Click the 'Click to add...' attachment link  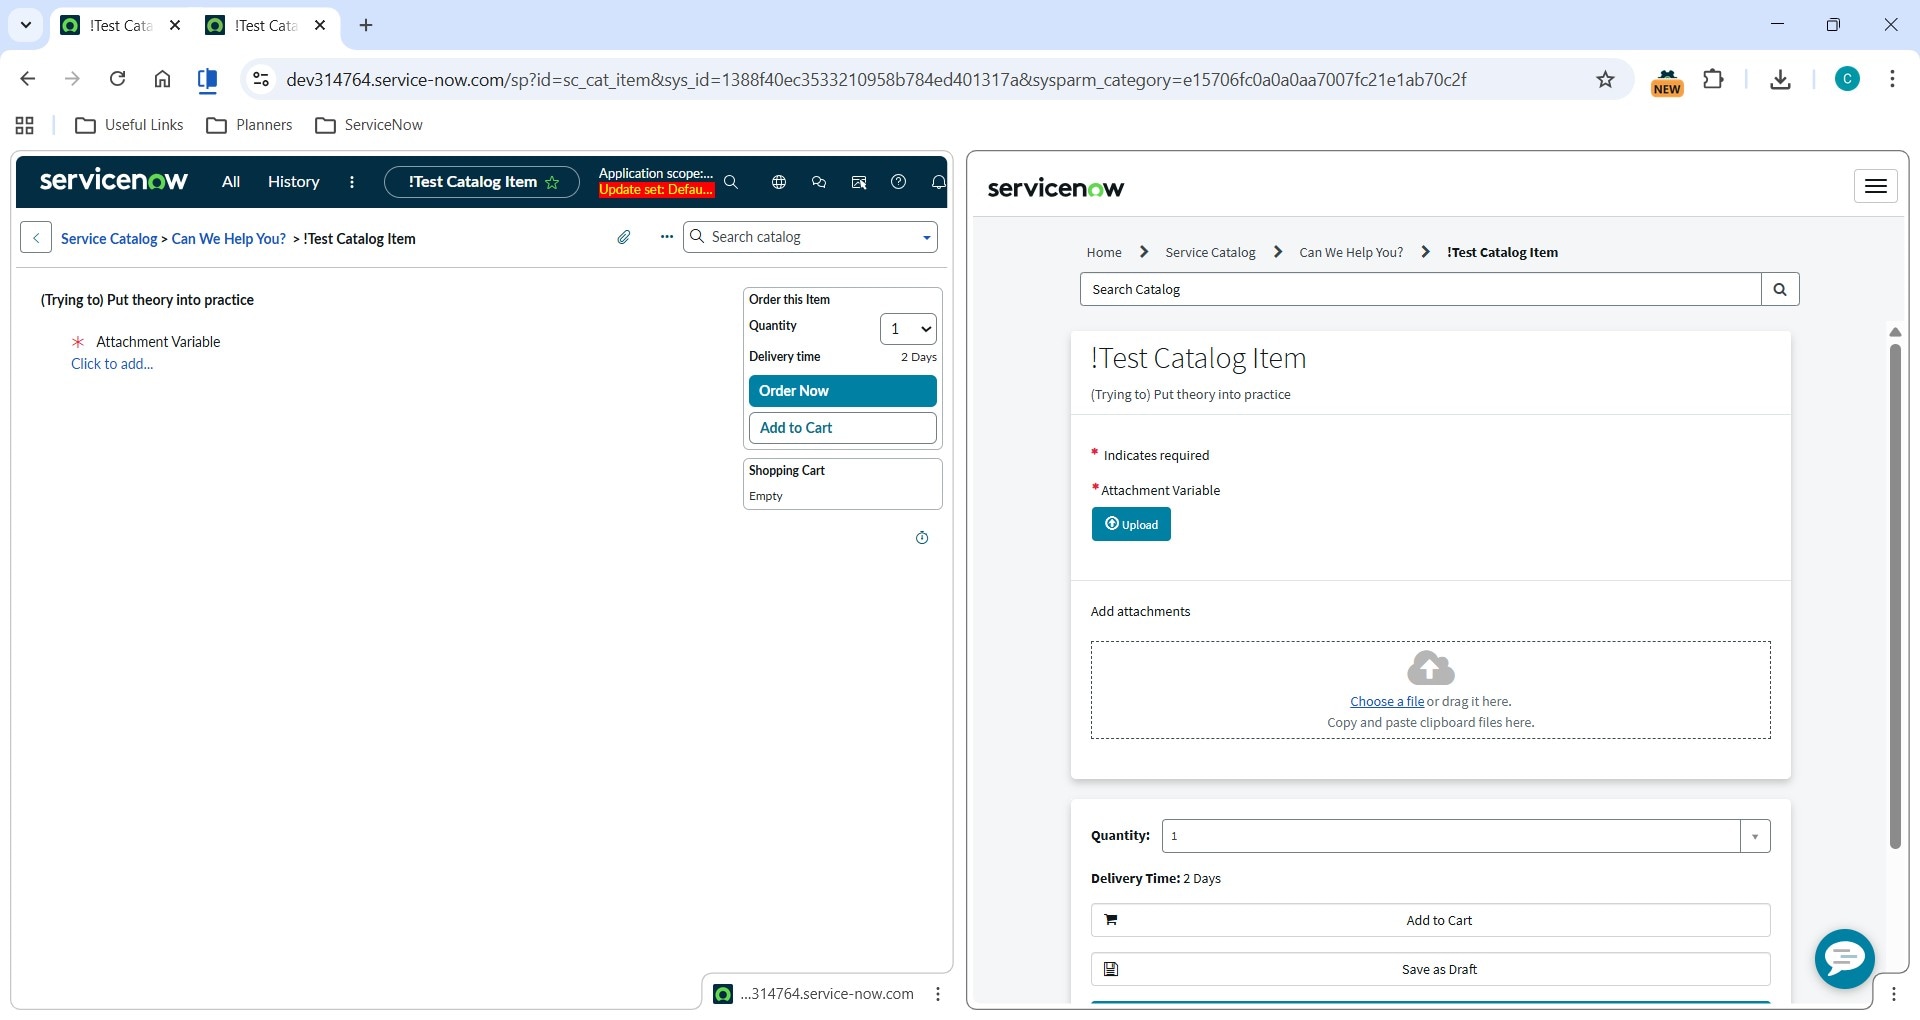pos(112,364)
